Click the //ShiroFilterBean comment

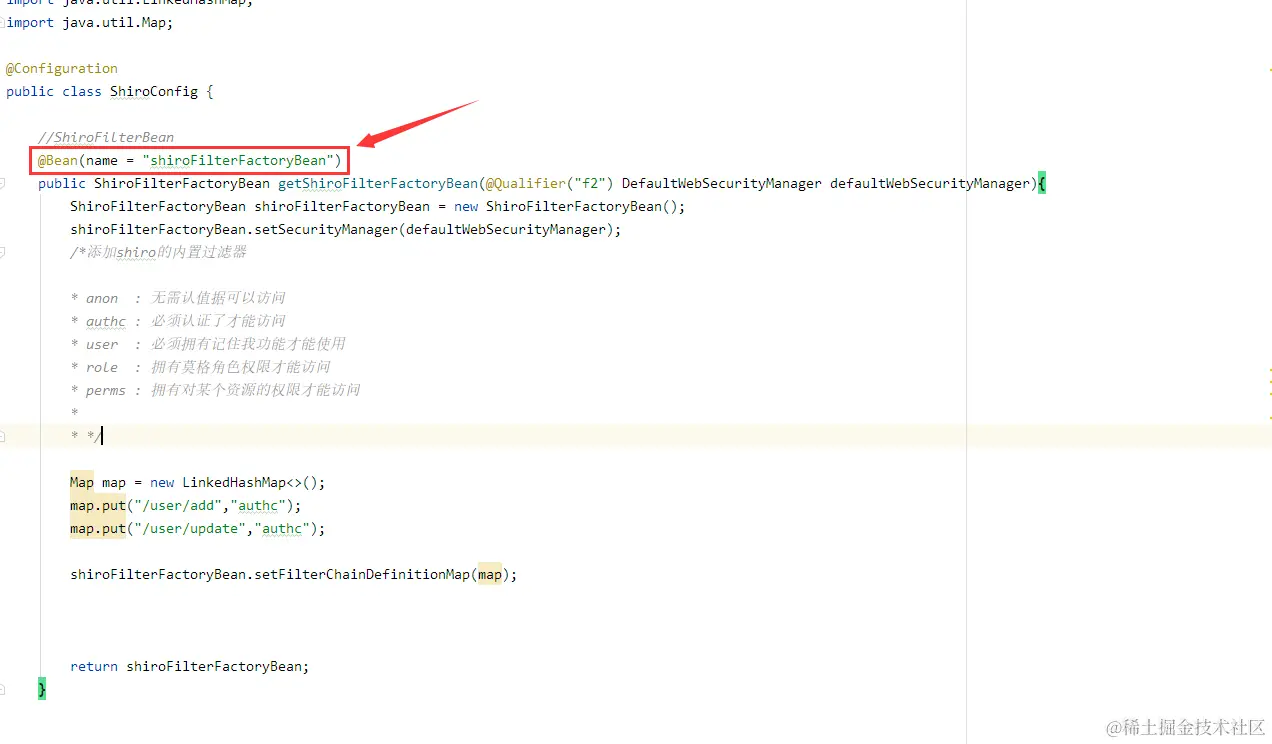[106, 137]
